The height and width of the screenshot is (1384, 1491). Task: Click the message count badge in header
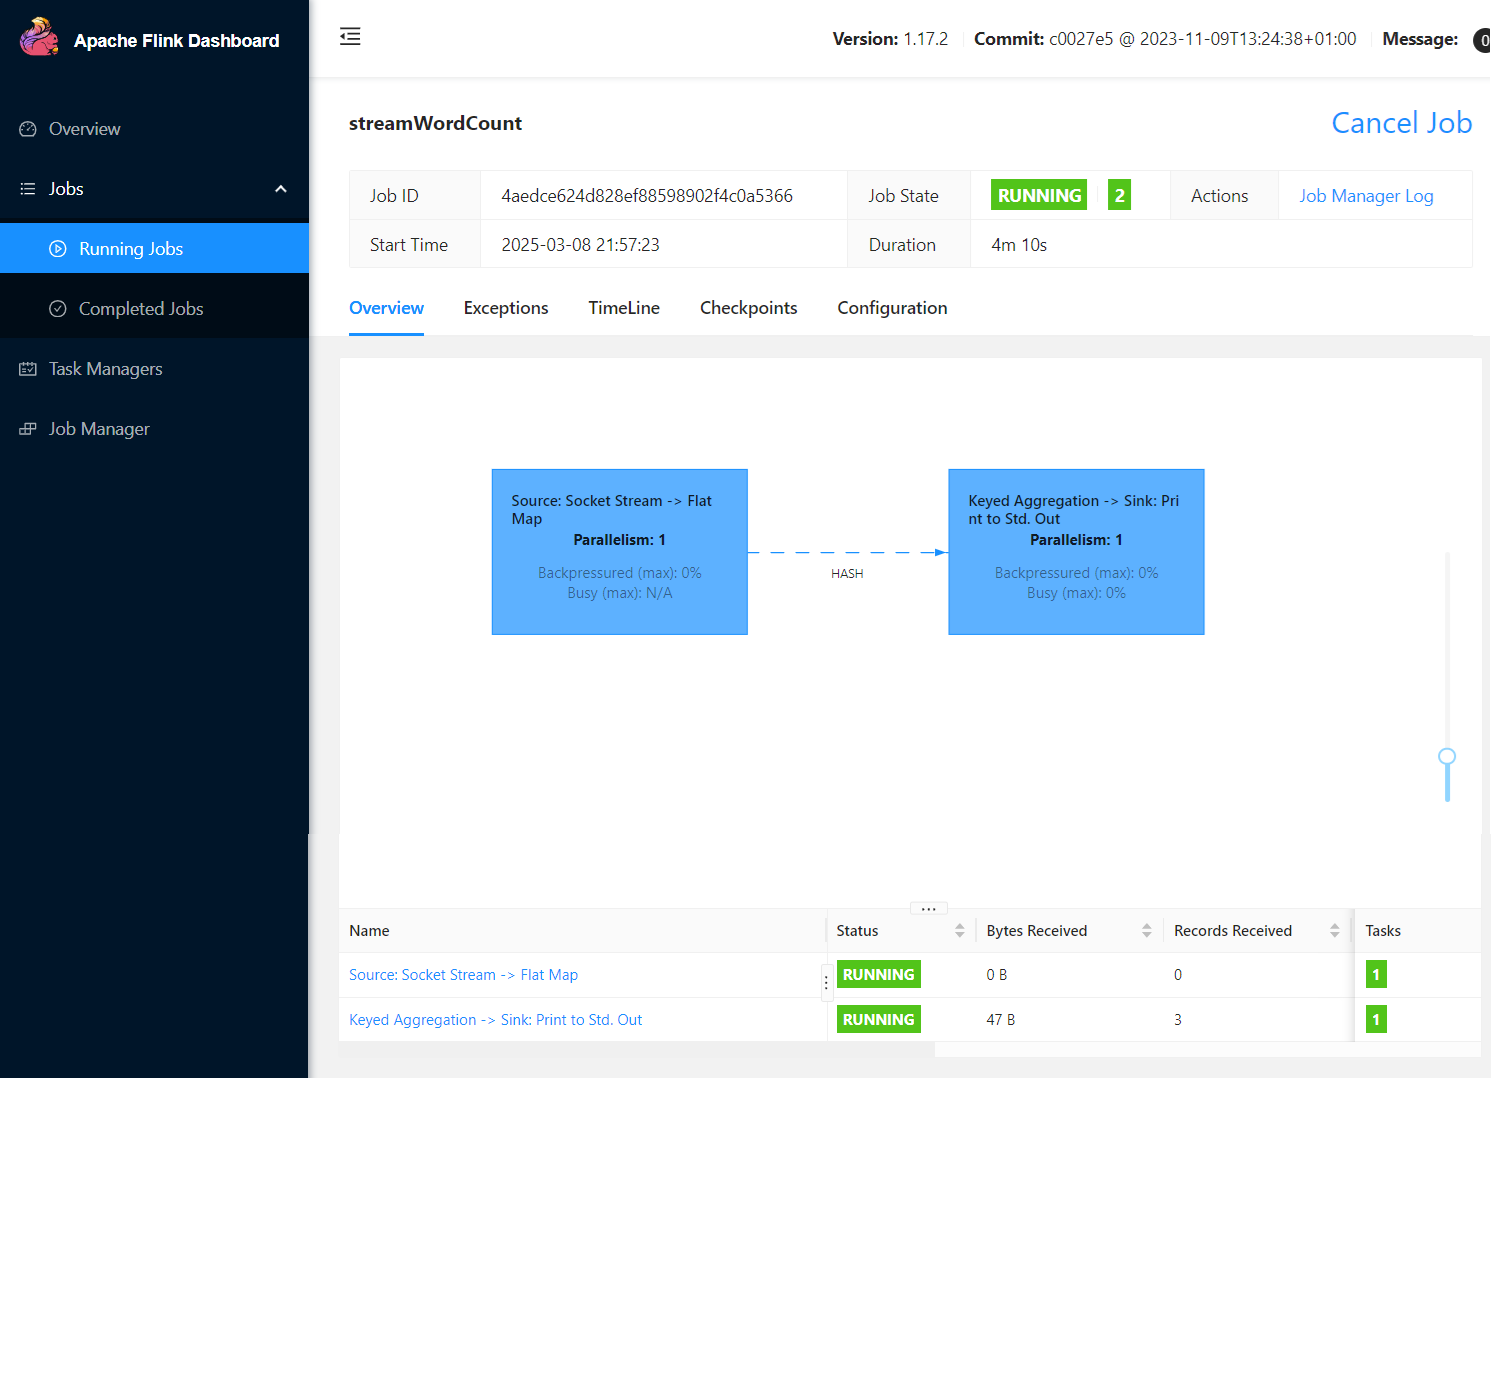[x=1482, y=41]
